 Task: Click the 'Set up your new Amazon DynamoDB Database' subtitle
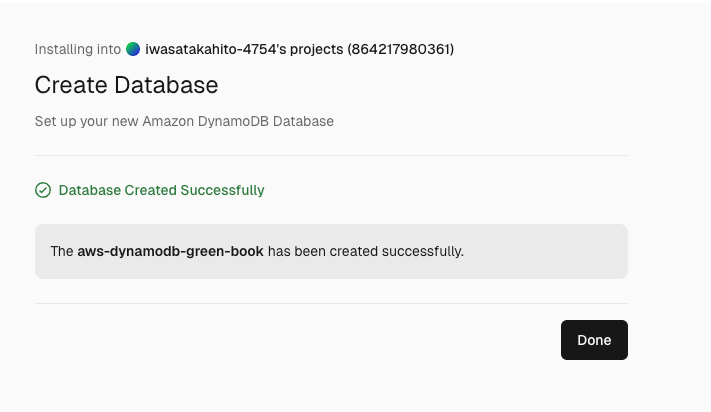(x=184, y=121)
